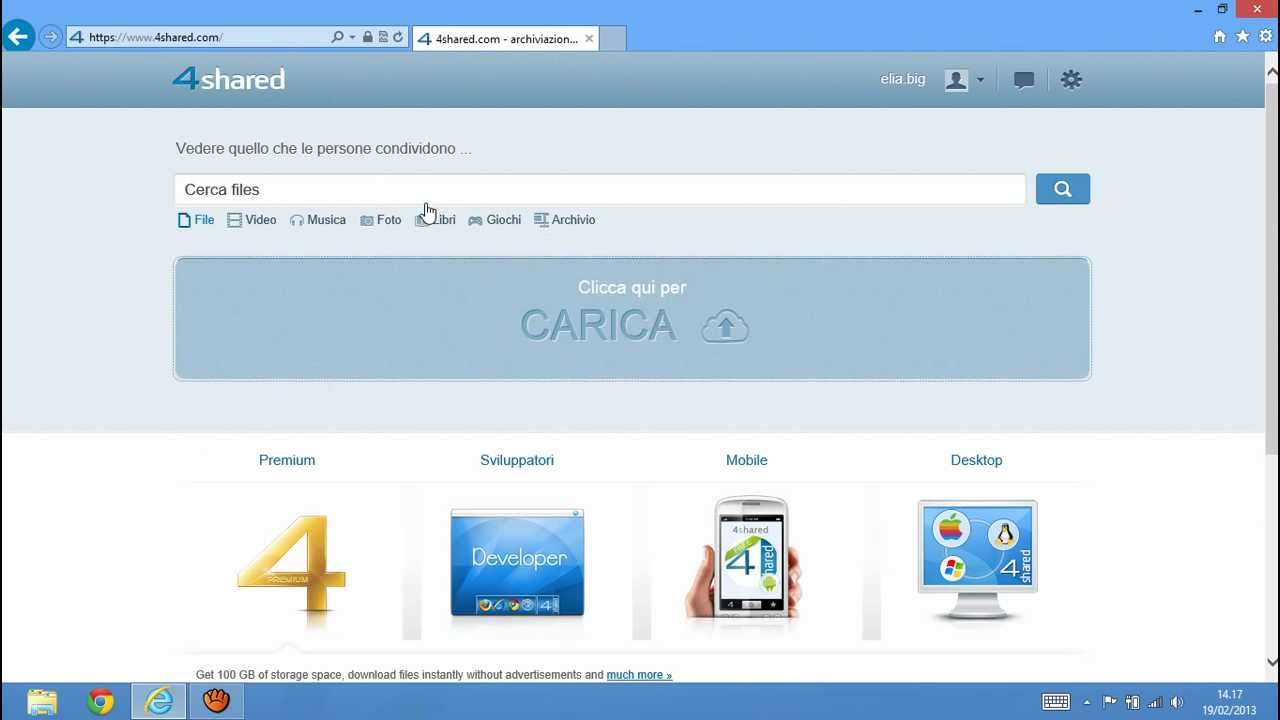
Task: Click the mobile phone 4shared image
Action: point(745,558)
